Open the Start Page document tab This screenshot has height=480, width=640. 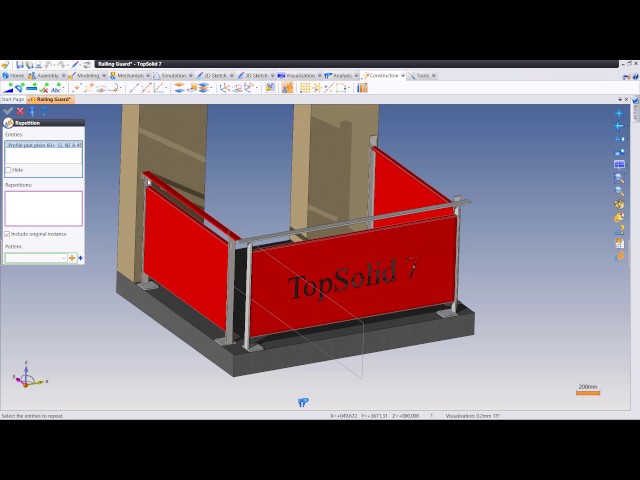tap(13, 99)
